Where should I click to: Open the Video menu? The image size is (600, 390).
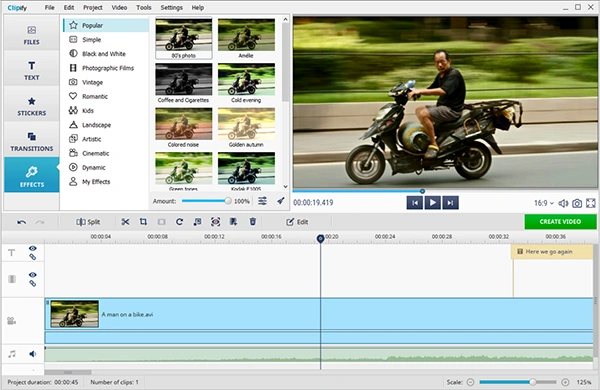click(x=119, y=7)
